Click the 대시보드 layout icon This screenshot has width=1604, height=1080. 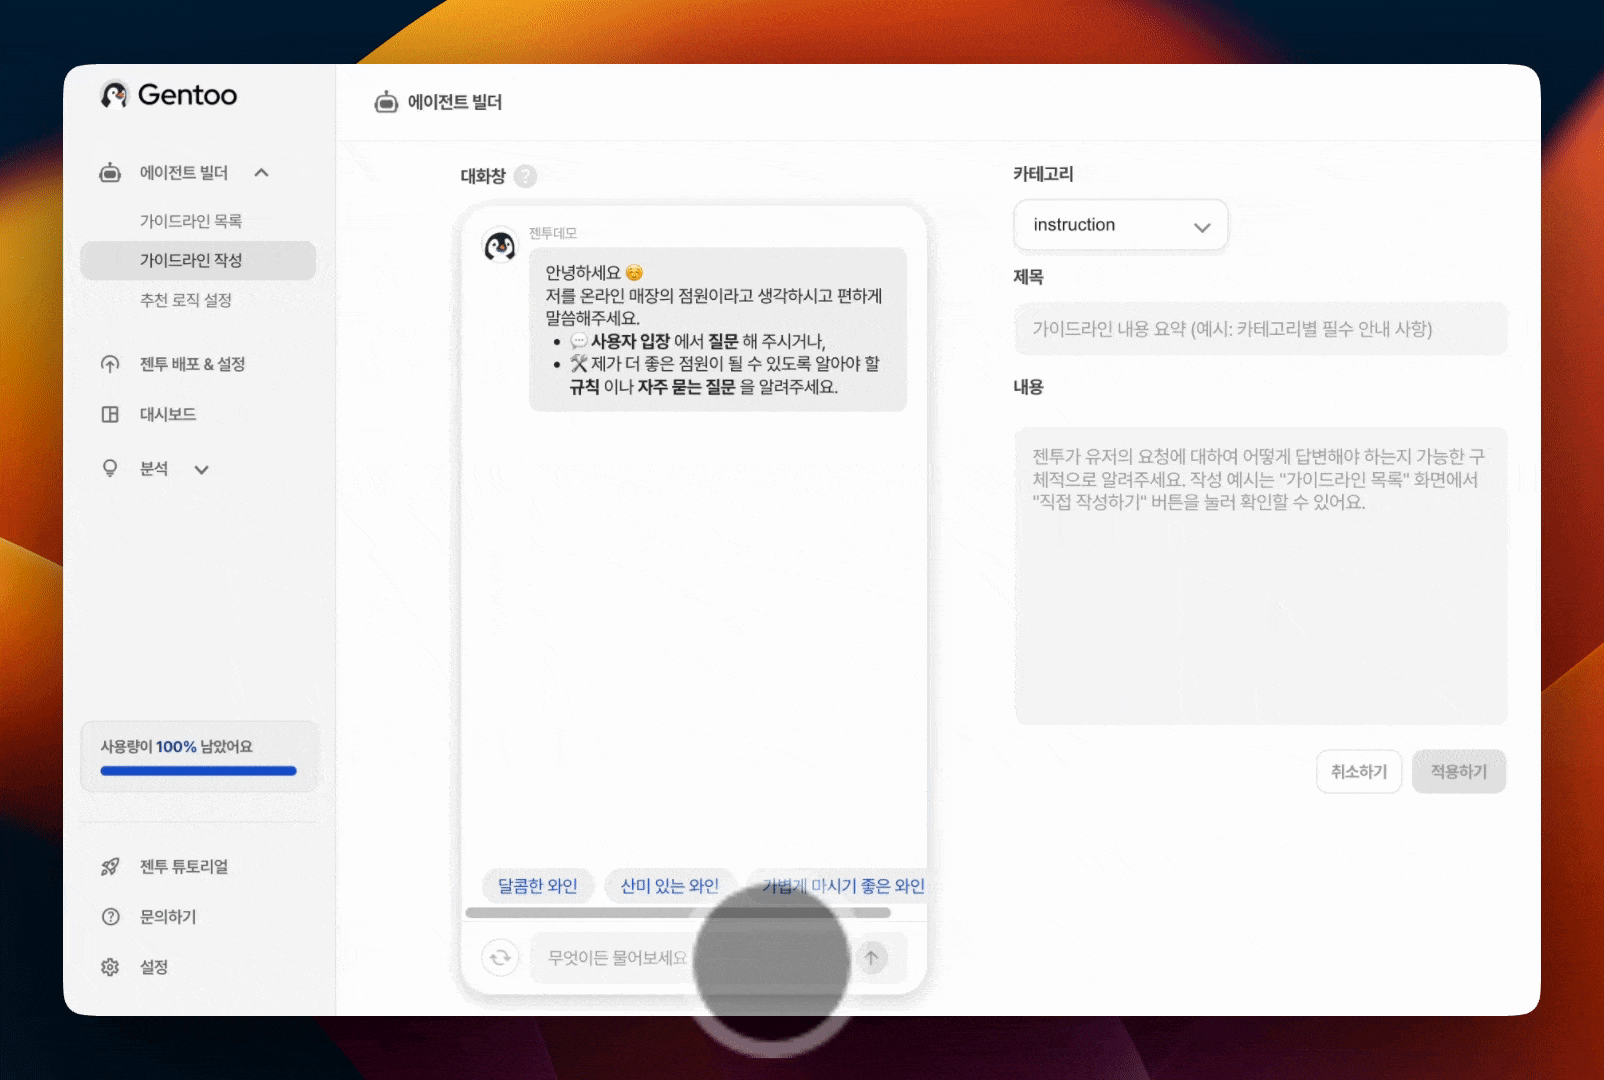pos(110,414)
